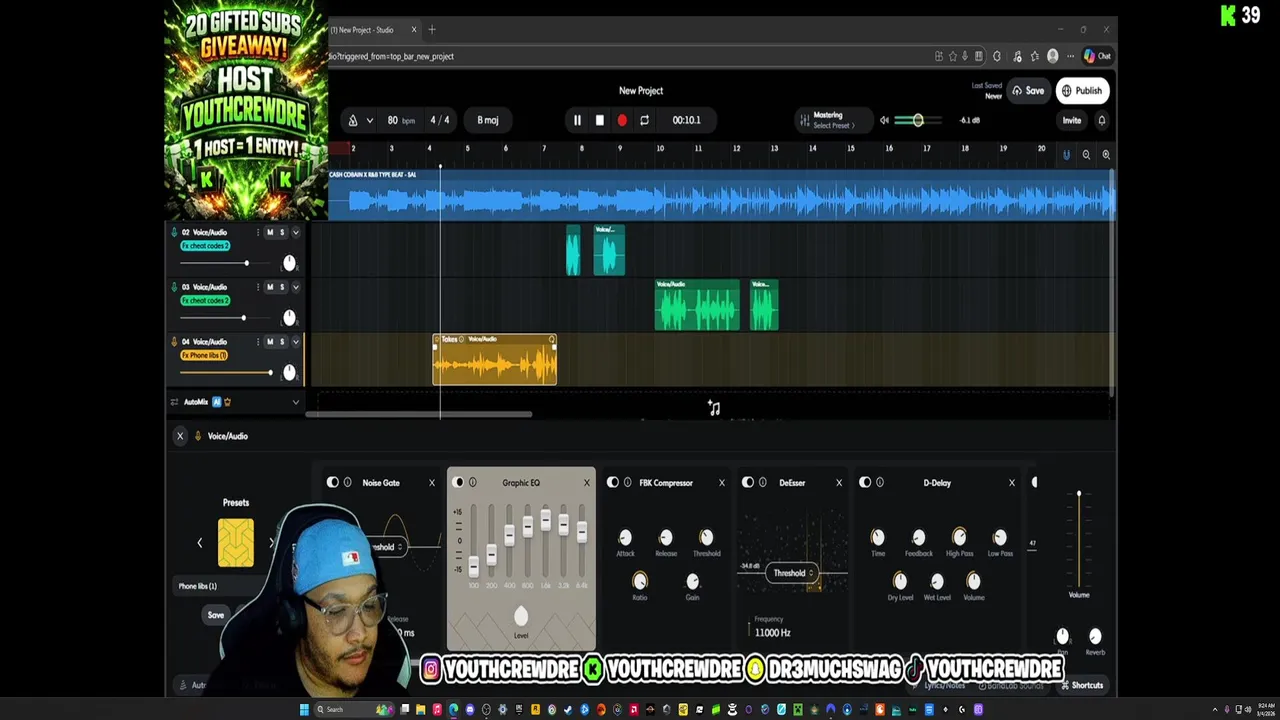Publish the project

(1082, 91)
